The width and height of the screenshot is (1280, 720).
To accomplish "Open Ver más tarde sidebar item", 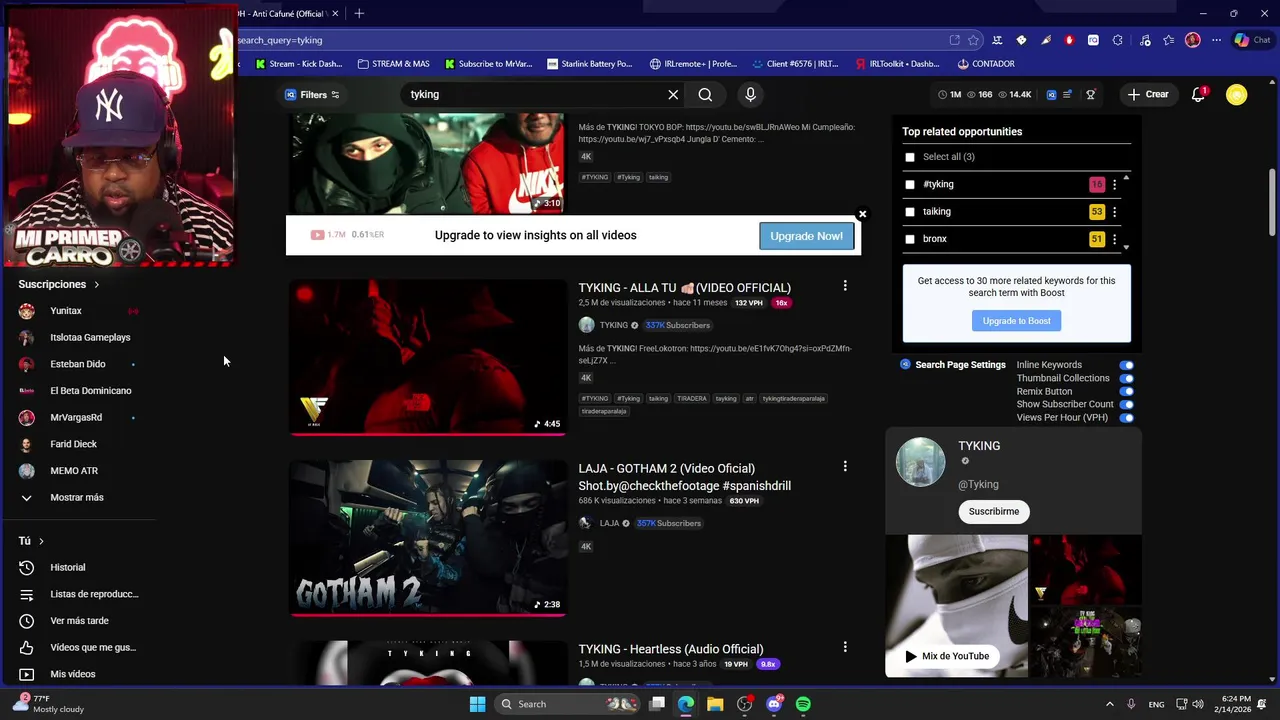I will click(80, 621).
